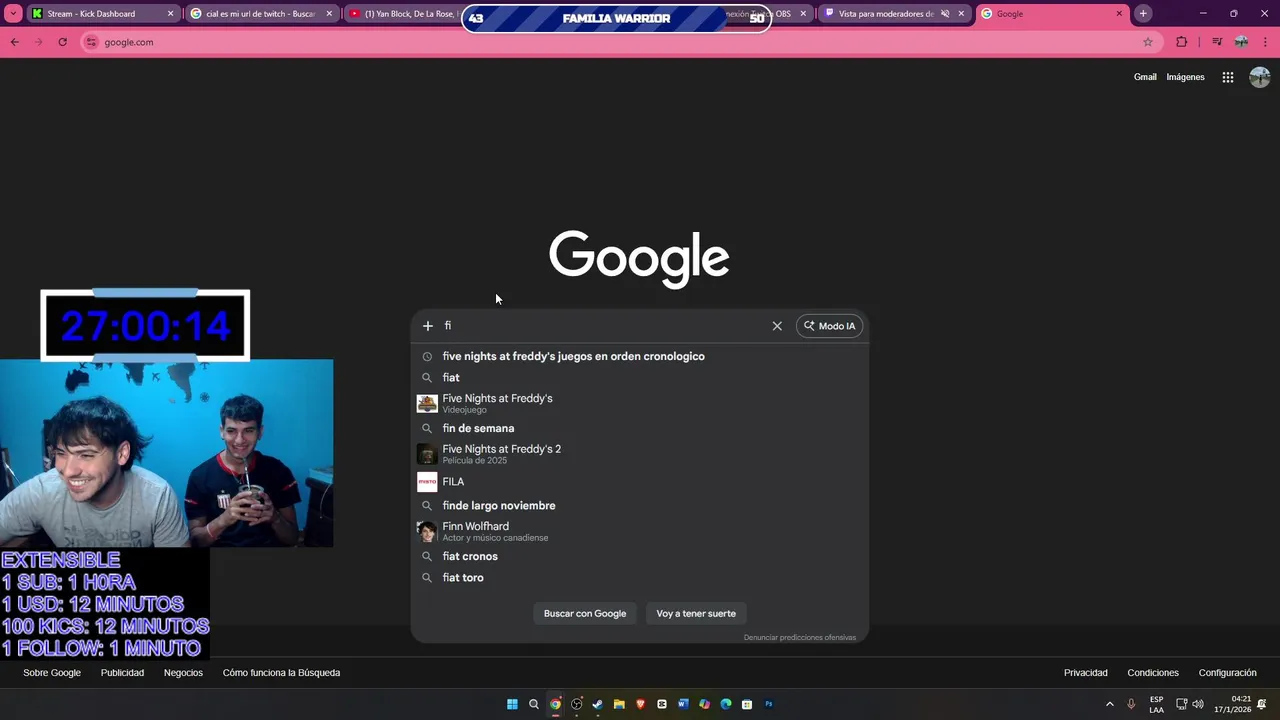Open the notifications bell in the taskbar

1262,704
